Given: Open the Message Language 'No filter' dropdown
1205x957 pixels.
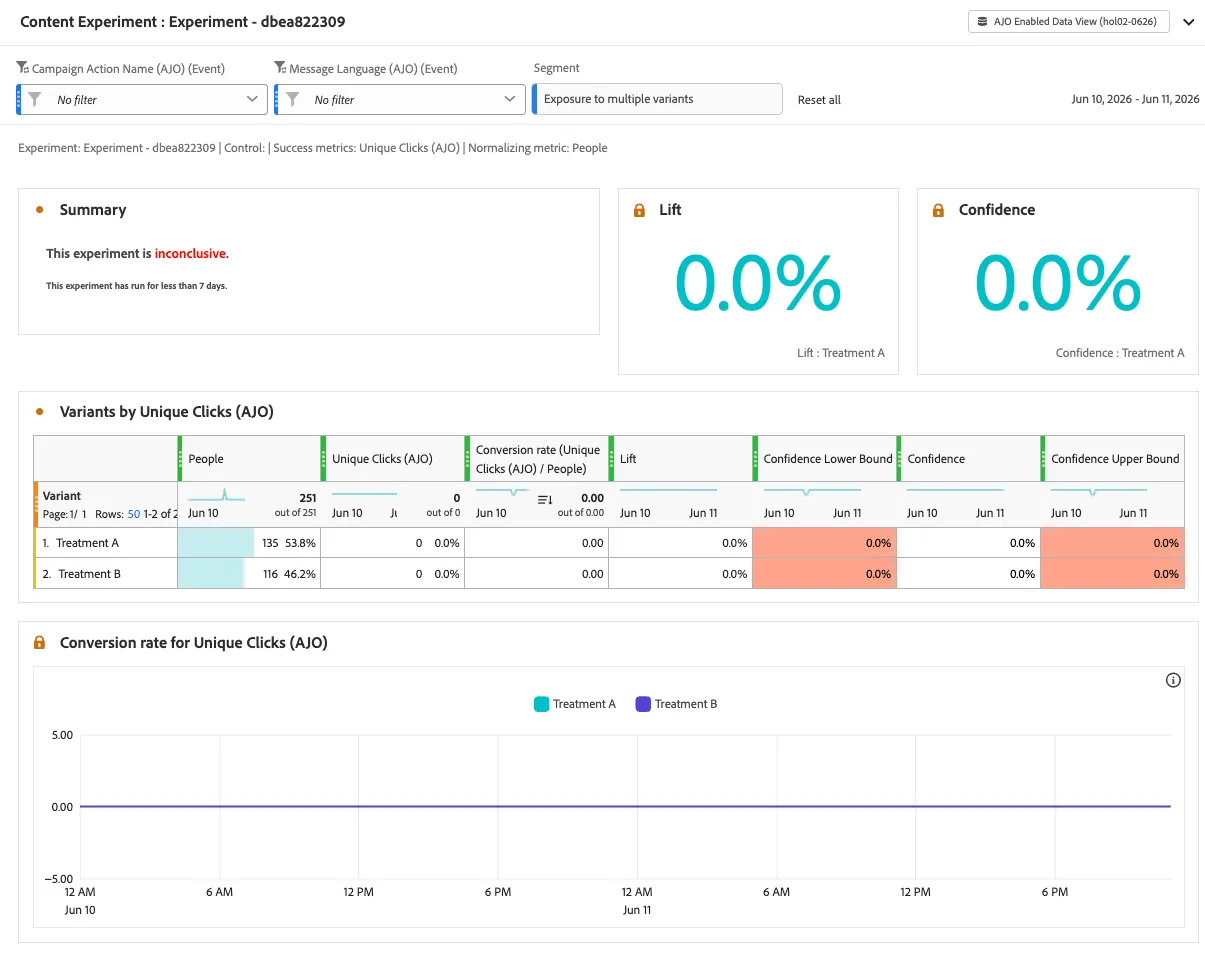Looking at the screenshot, I should [x=400, y=99].
